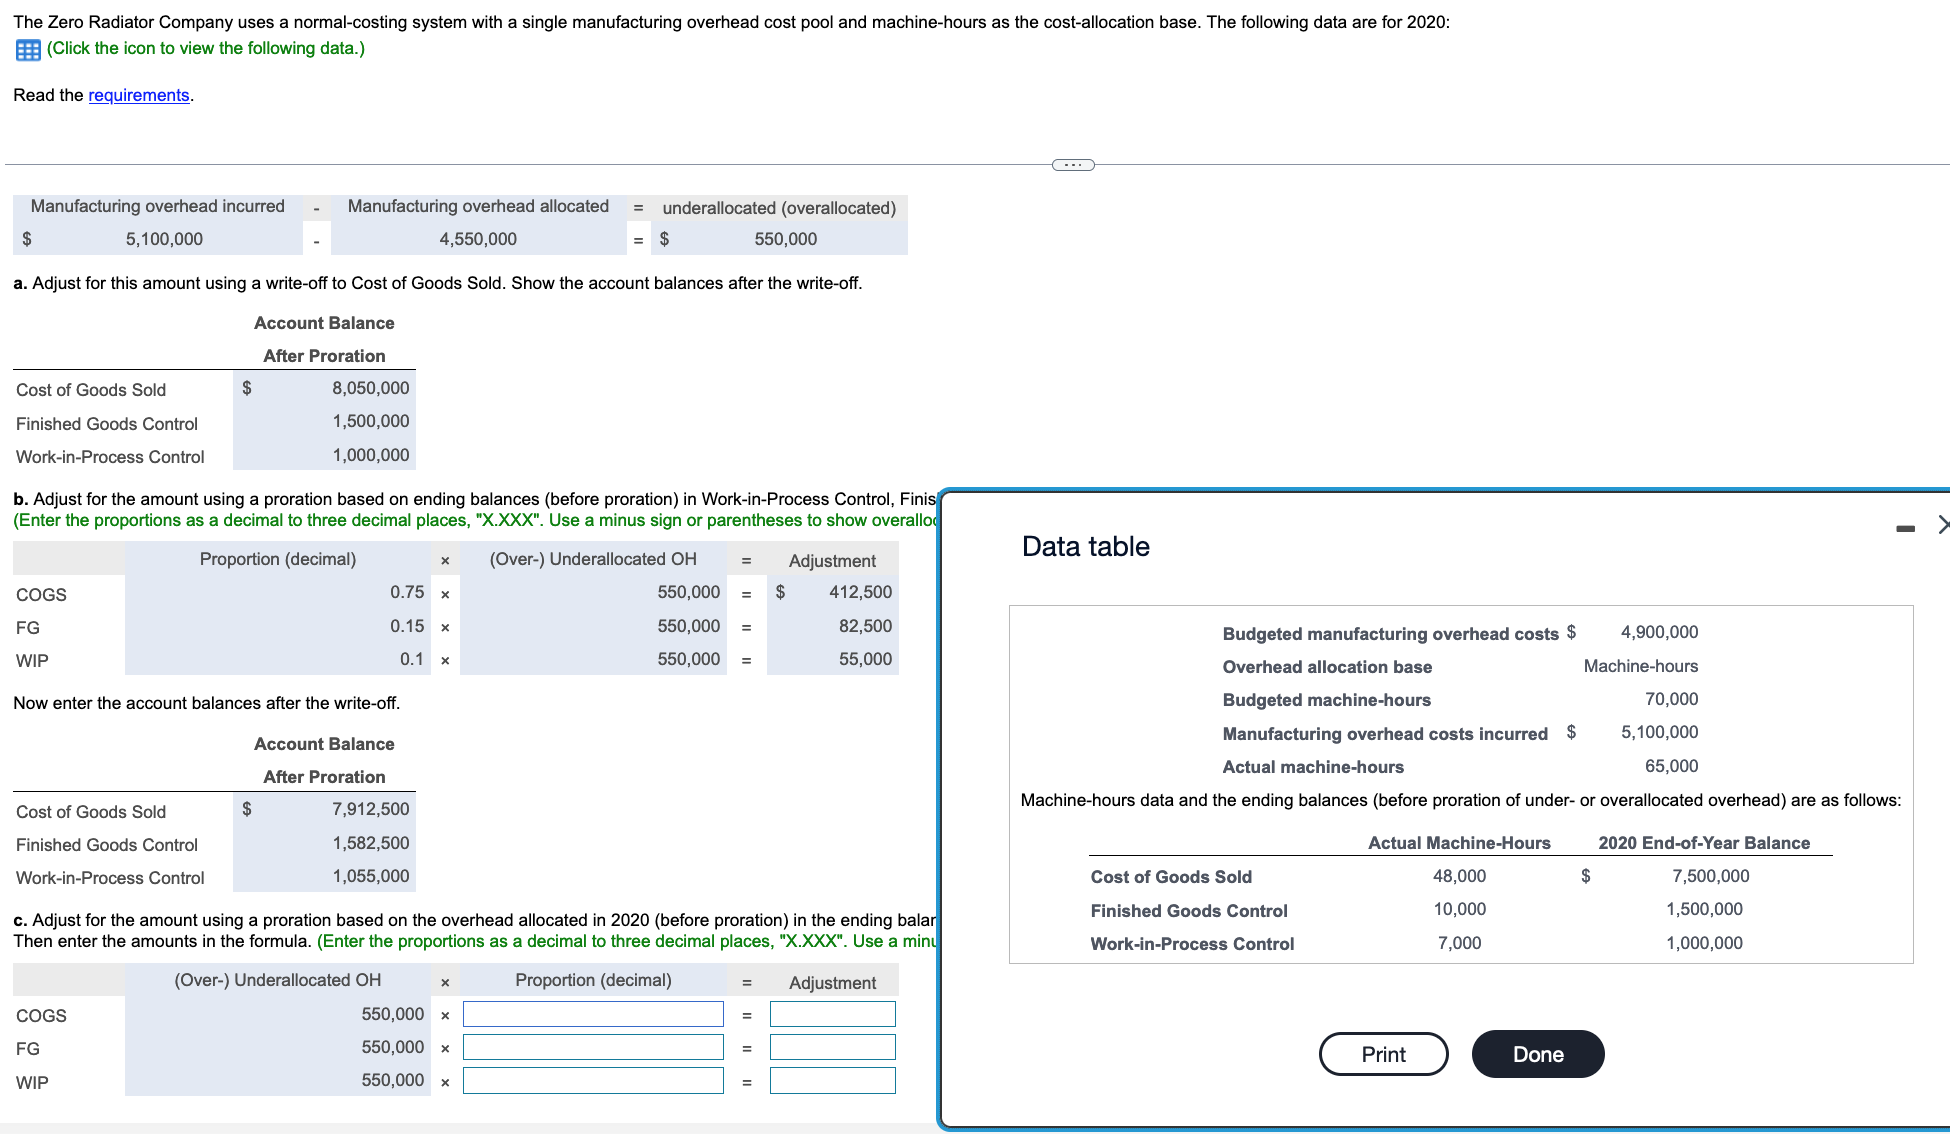The image size is (1950, 1134).
Task: Expand the ellipsis divider handle
Action: tap(1072, 165)
